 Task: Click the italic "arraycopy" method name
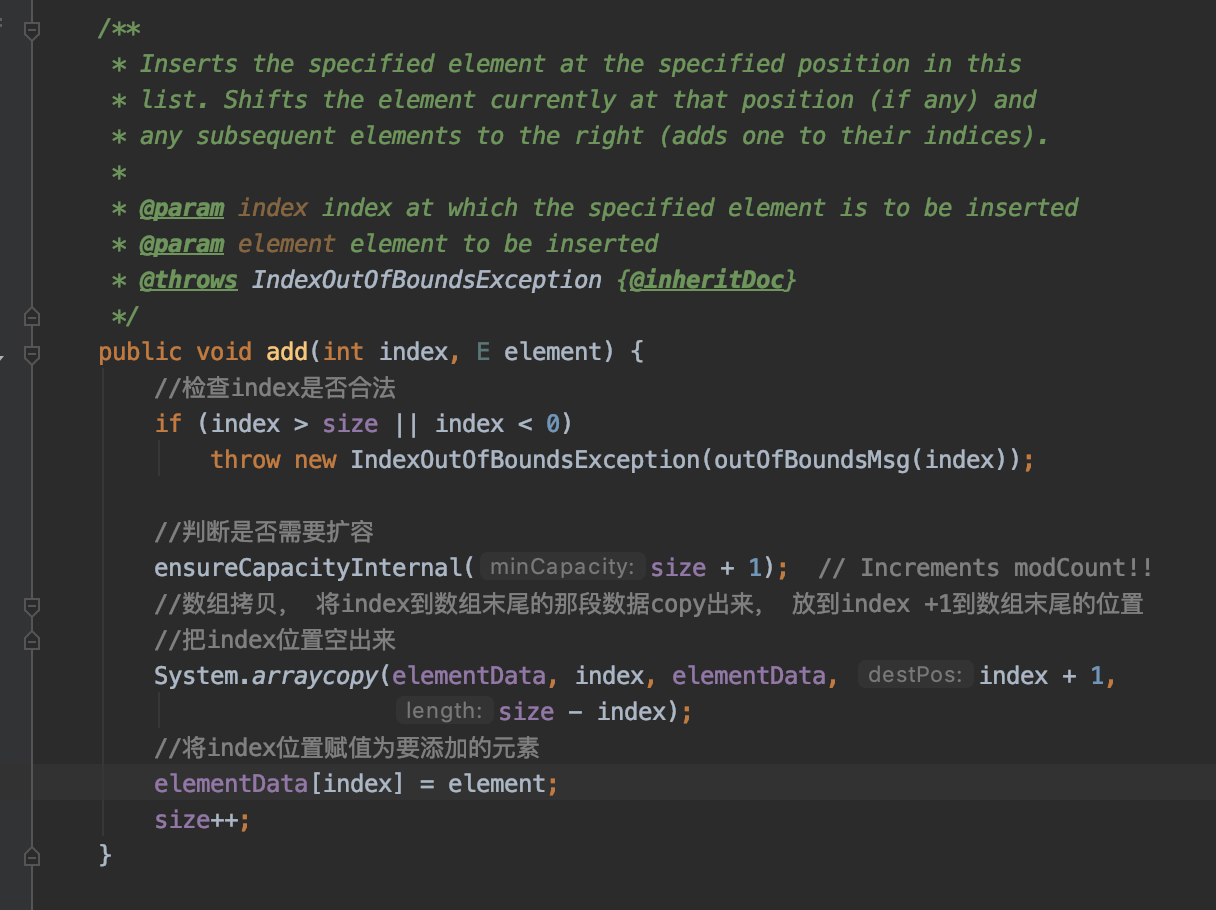(x=315, y=676)
